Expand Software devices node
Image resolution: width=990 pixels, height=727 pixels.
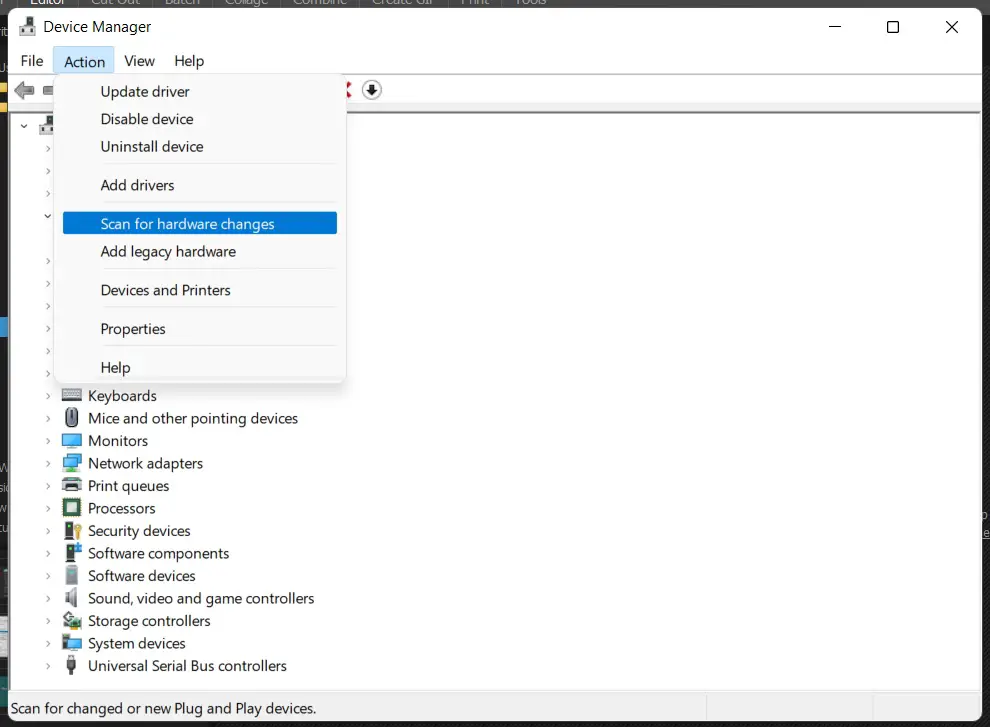(48, 576)
